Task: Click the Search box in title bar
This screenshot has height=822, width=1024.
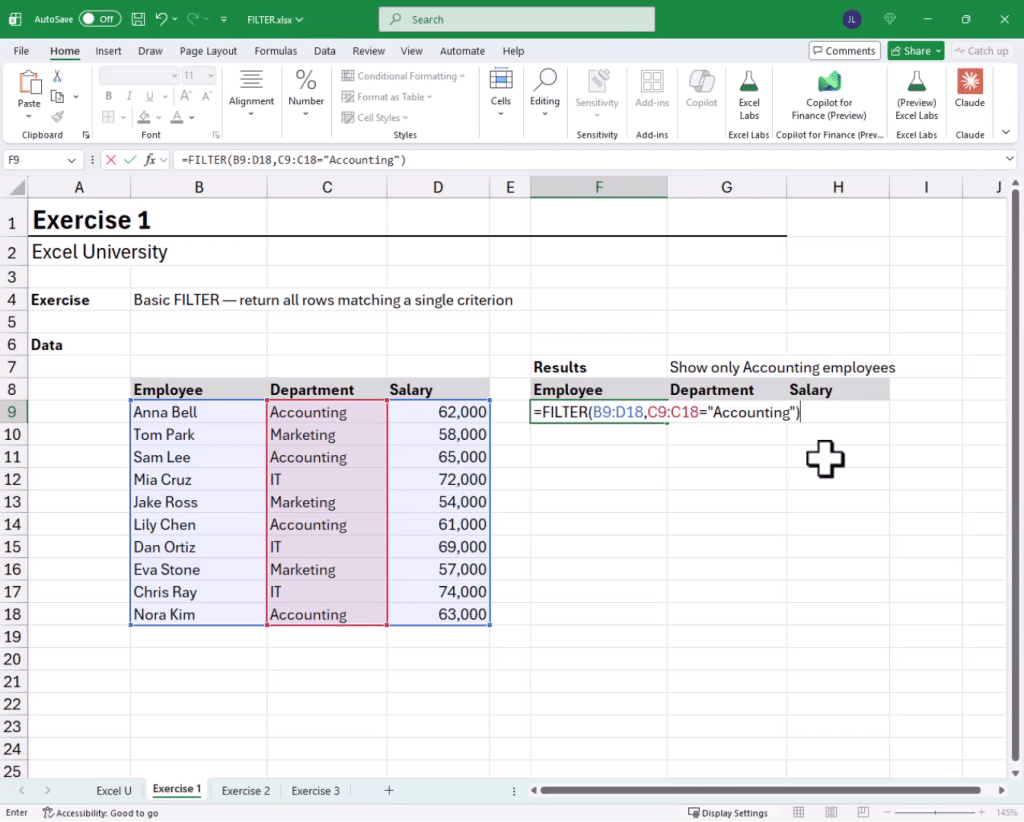Action: (x=517, y=20)
